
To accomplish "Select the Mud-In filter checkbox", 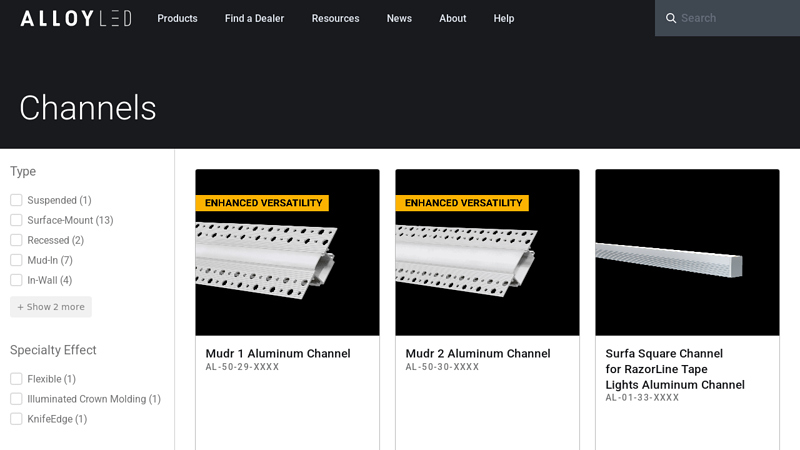I will 16,260.
